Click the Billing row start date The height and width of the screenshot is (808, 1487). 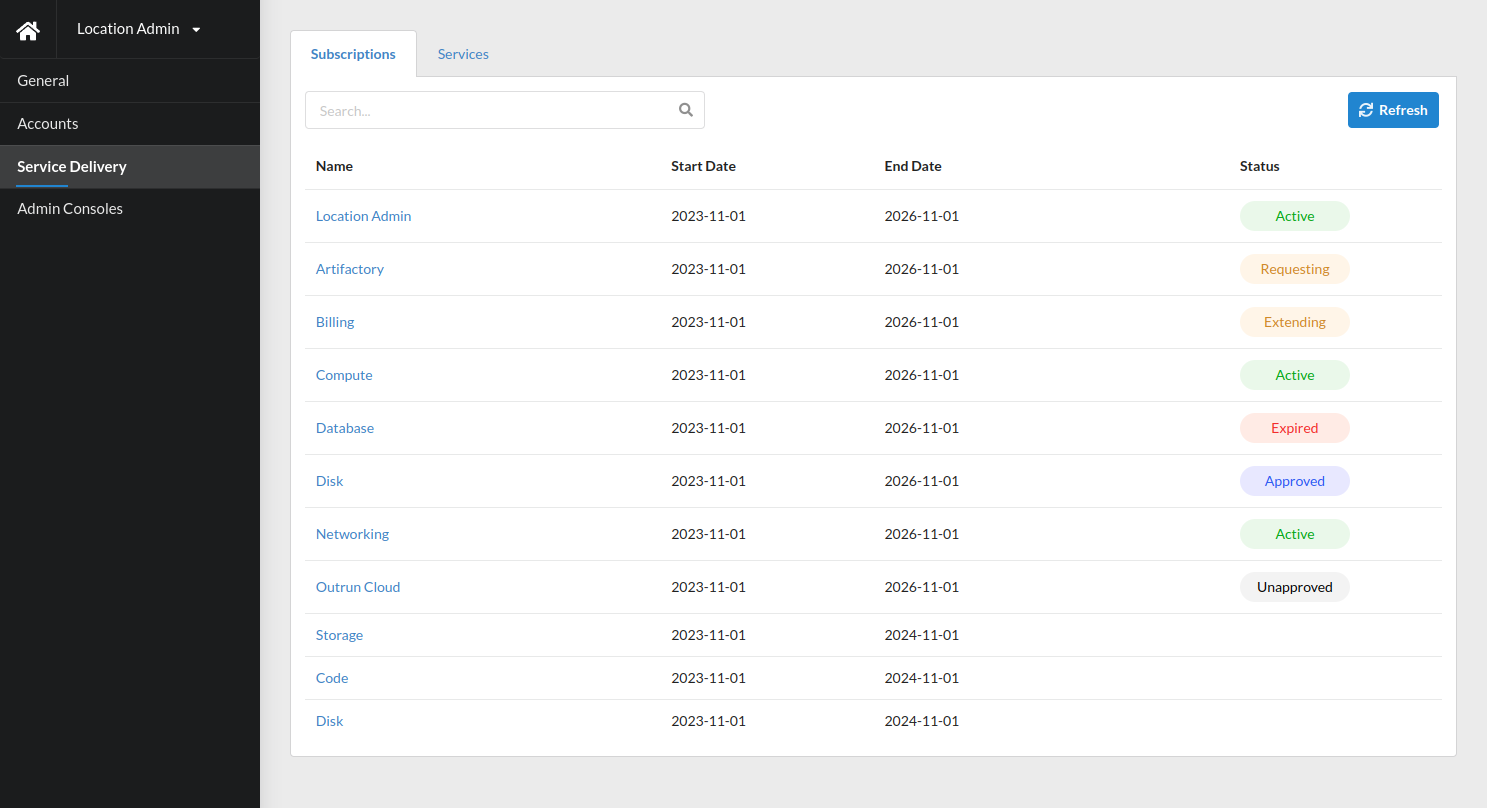(x=708, y=322)
